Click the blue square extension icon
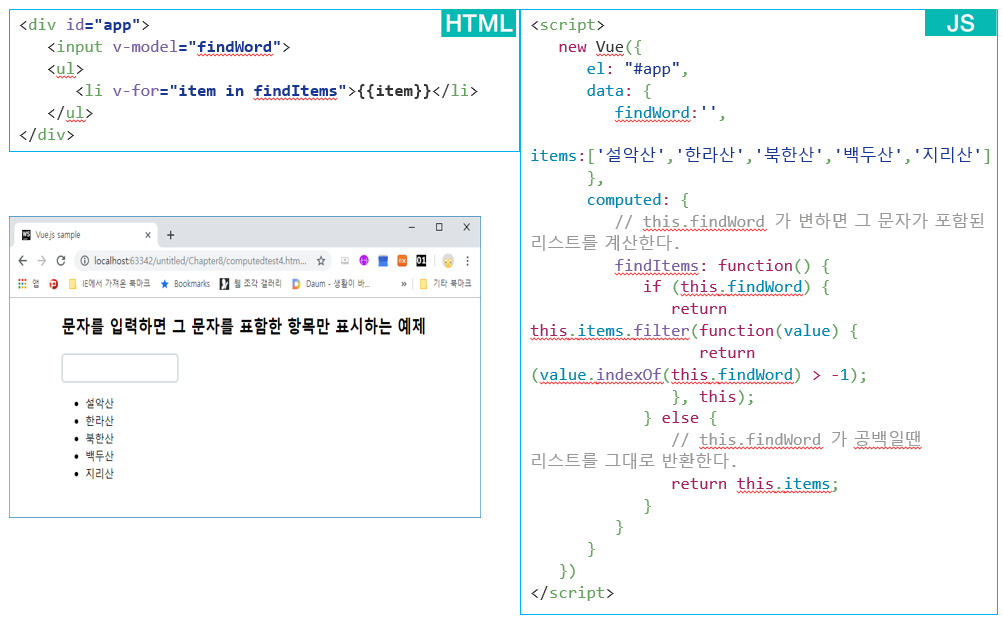Viewport: 1003px width, 619px height. (x=383, y=261)
